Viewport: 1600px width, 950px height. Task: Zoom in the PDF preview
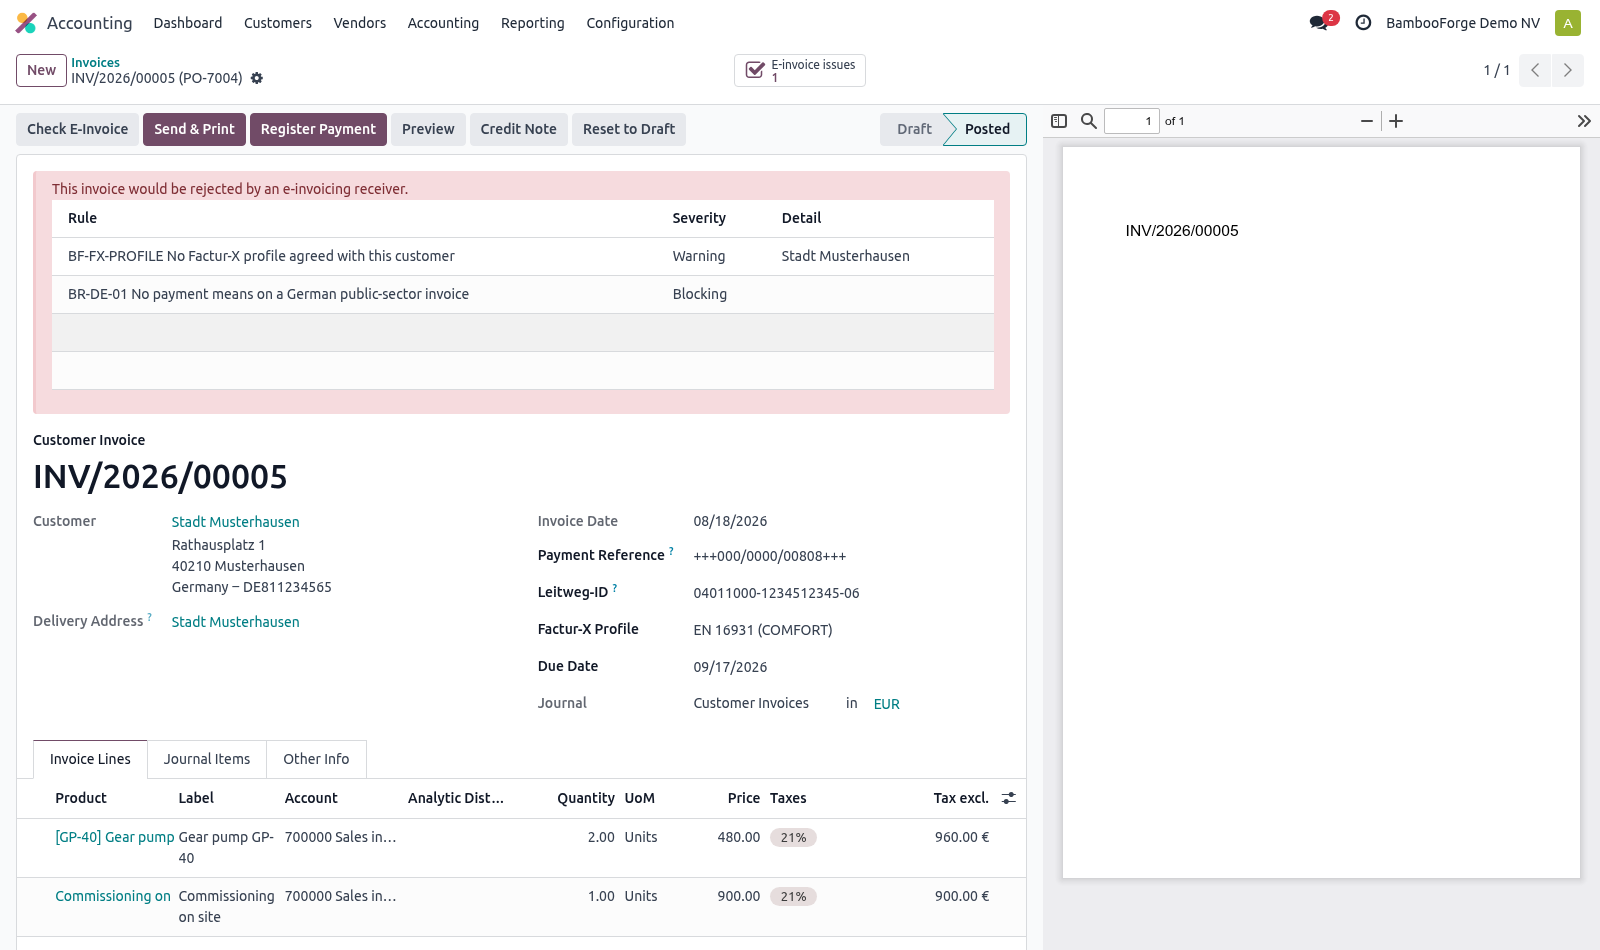coord(1396,121)
